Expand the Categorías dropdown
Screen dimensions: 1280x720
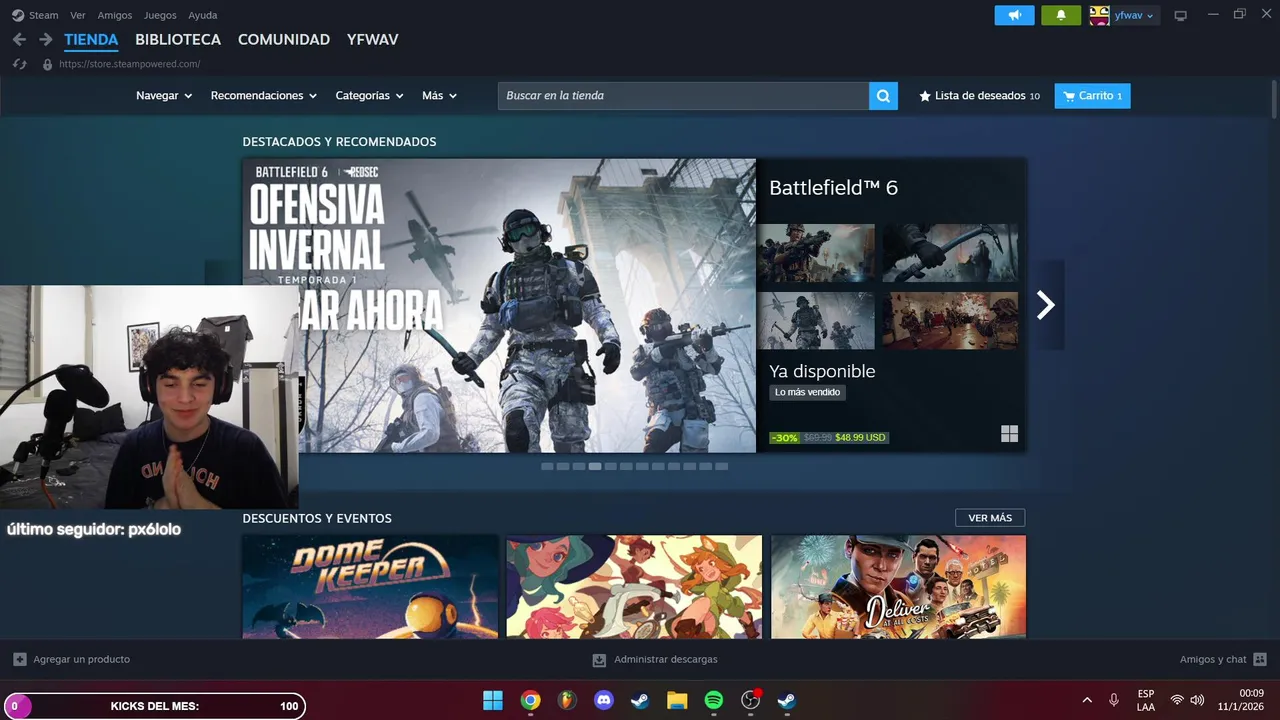click(x=370, y=96)
